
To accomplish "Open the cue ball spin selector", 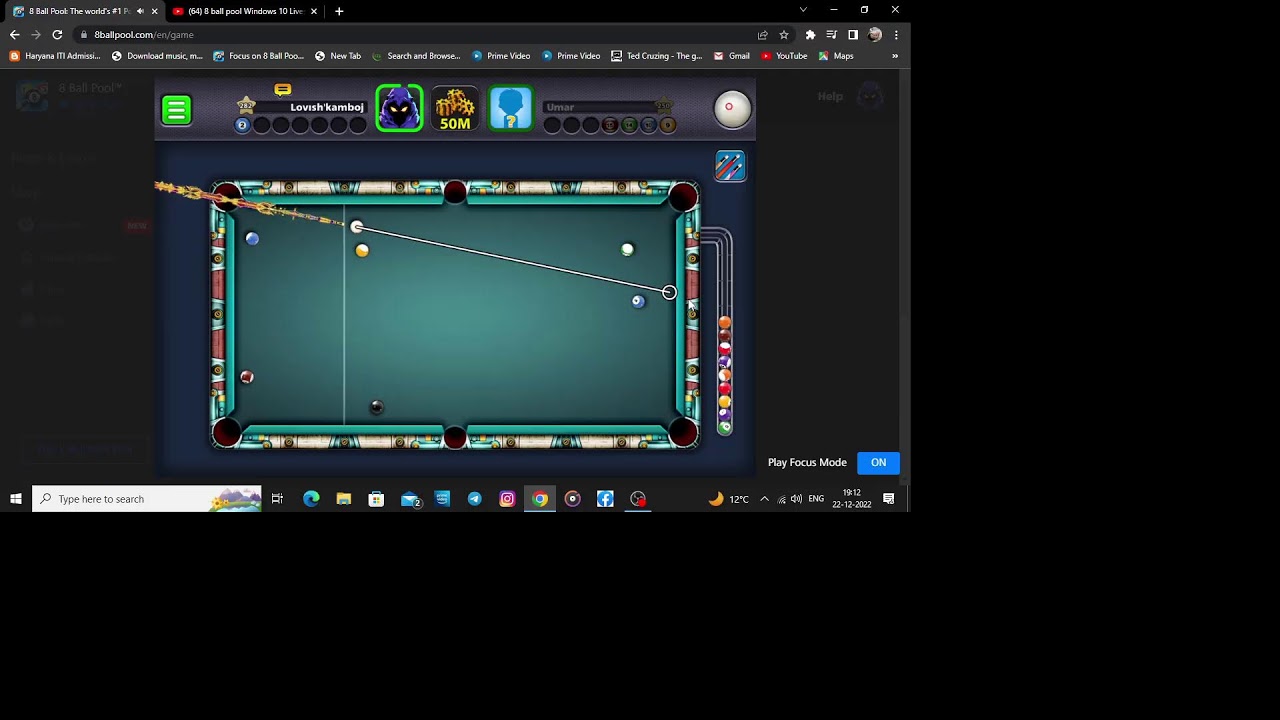I will point(732,109).
